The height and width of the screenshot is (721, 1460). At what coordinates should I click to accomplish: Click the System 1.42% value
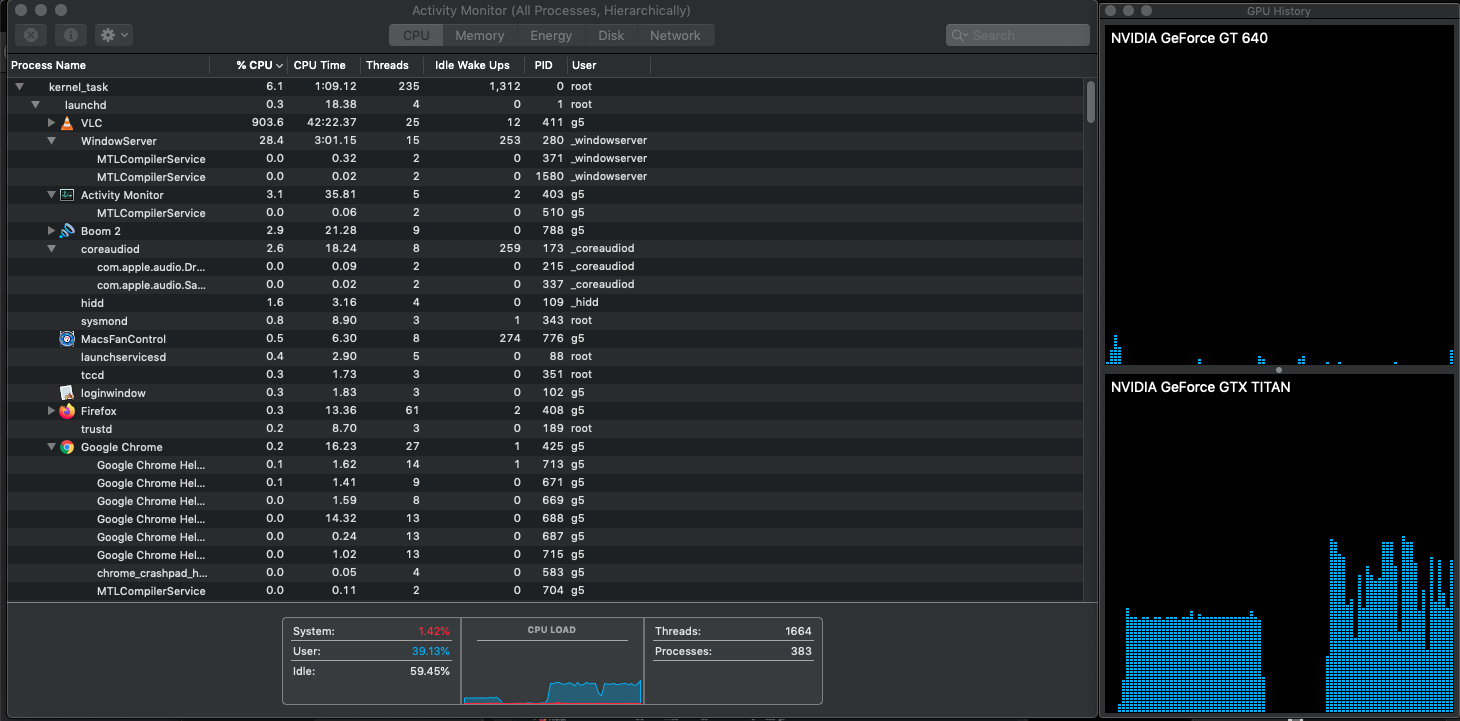tap(434, 632)
